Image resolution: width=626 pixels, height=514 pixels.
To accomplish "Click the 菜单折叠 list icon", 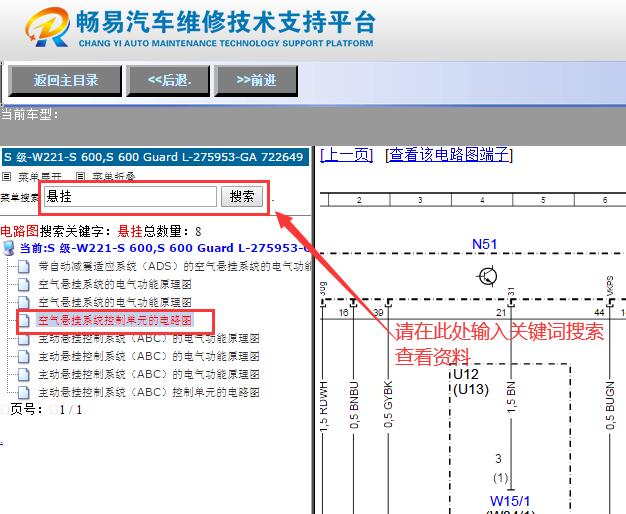I will click(x=81, y=176).
